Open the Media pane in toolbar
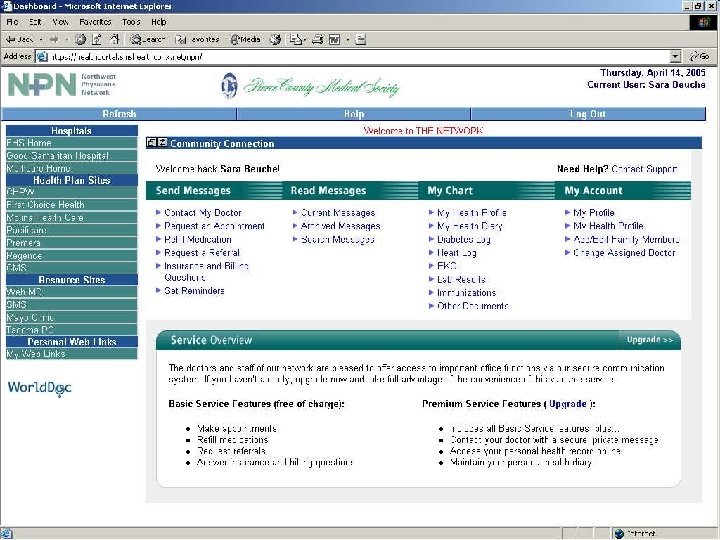The width and height of the screenshot is (720, 540). (245, 40)
